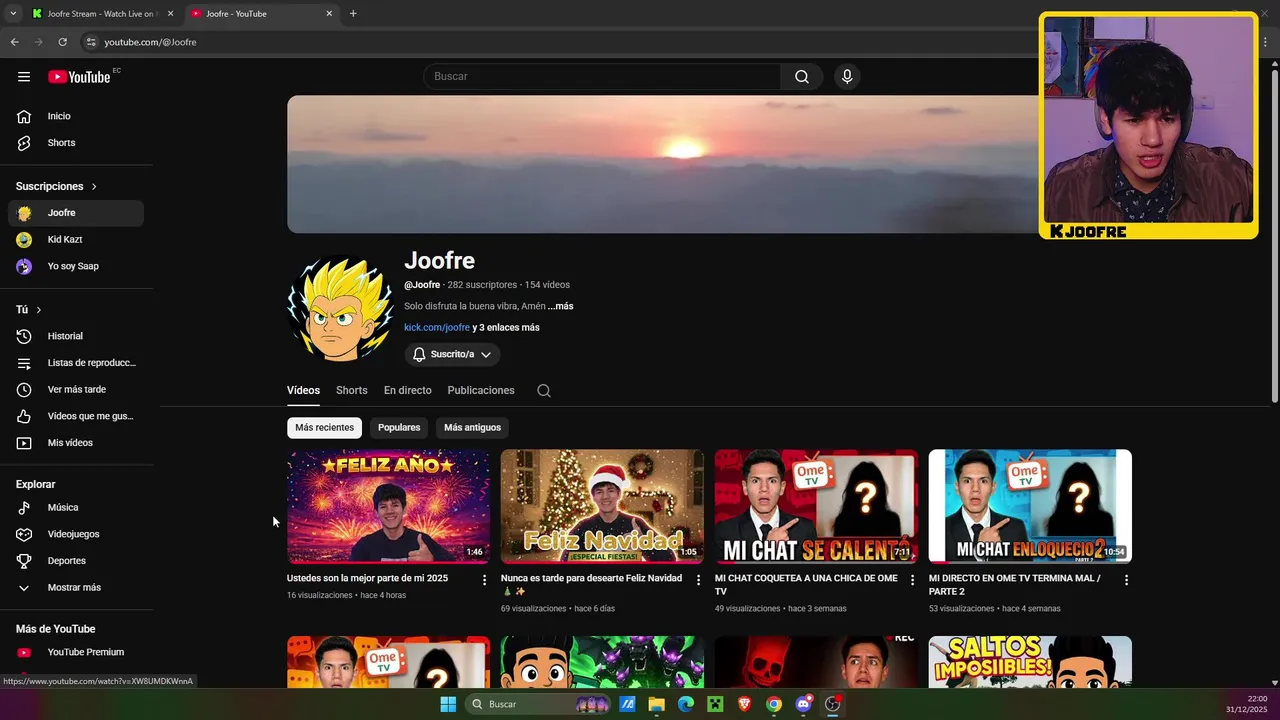Select the Más antiguos filter chip

pos(472,428)
